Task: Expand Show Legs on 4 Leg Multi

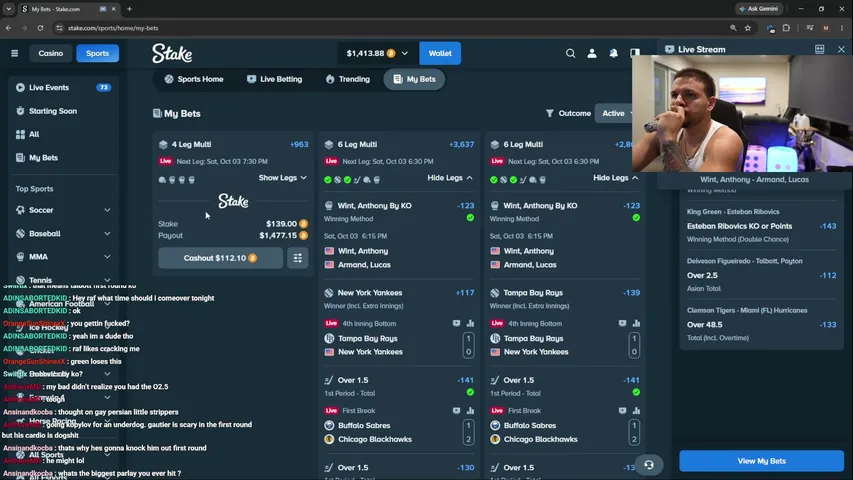Action: pyautogui.click(x=282, y=178)
